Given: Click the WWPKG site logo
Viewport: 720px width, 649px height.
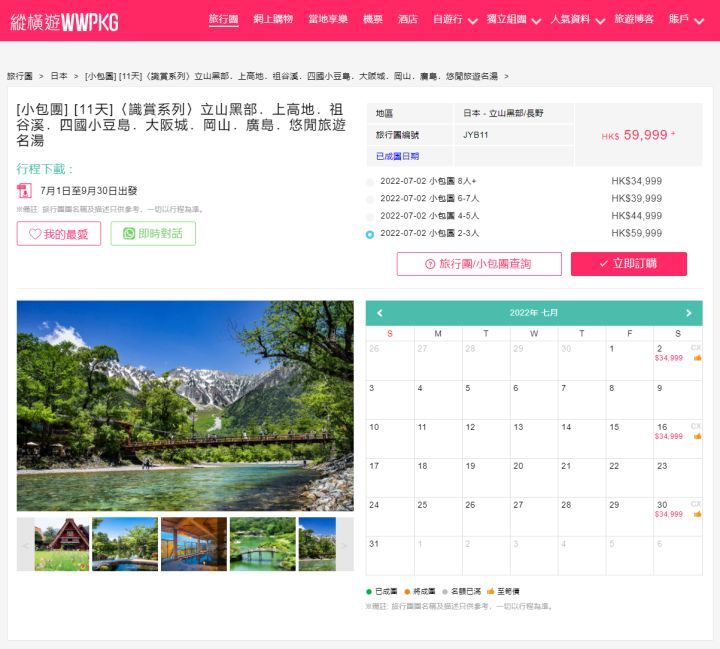Looking at the screenshot, I should click(64, 22).
